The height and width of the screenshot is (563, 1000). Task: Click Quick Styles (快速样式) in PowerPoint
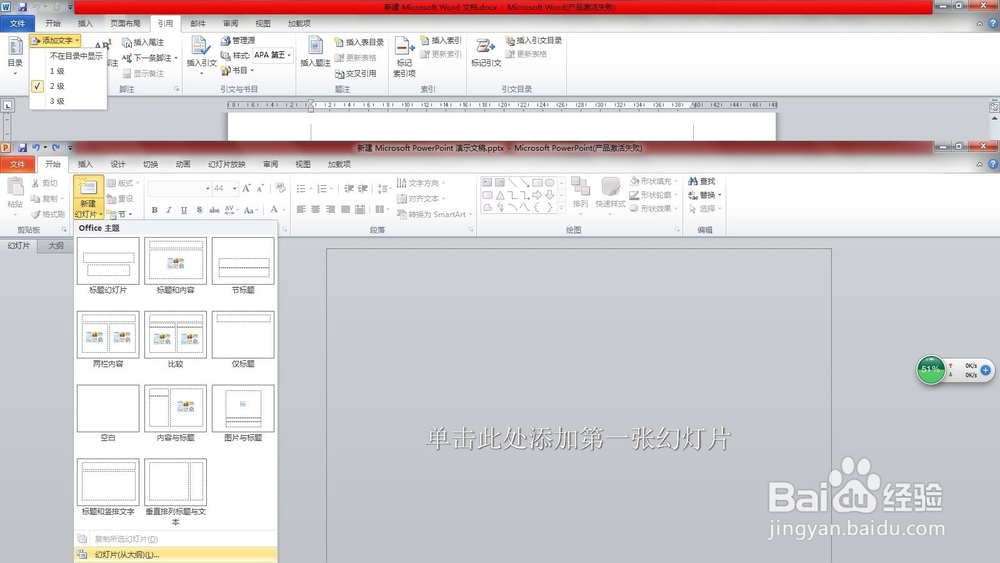pos(610,193)
